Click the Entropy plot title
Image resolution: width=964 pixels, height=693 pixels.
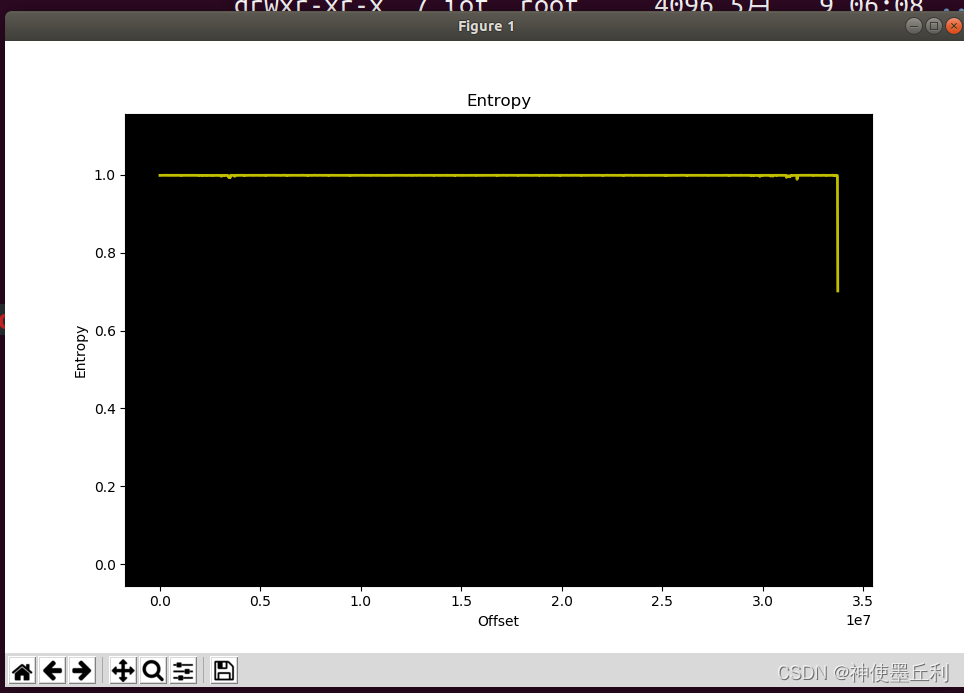(x=499, y=100)
